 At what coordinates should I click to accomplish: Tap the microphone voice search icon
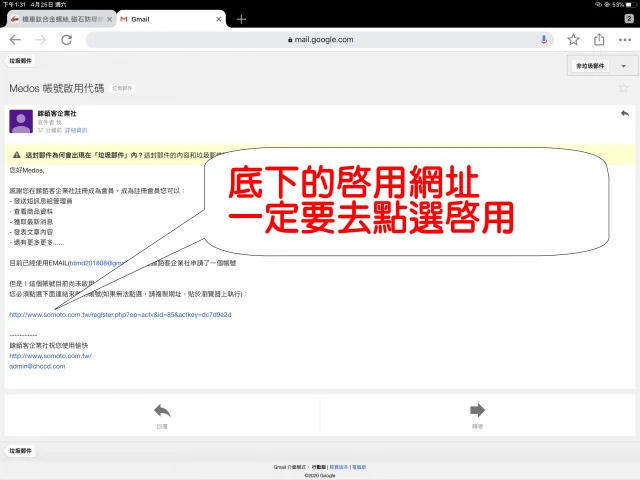coord(544,39)
